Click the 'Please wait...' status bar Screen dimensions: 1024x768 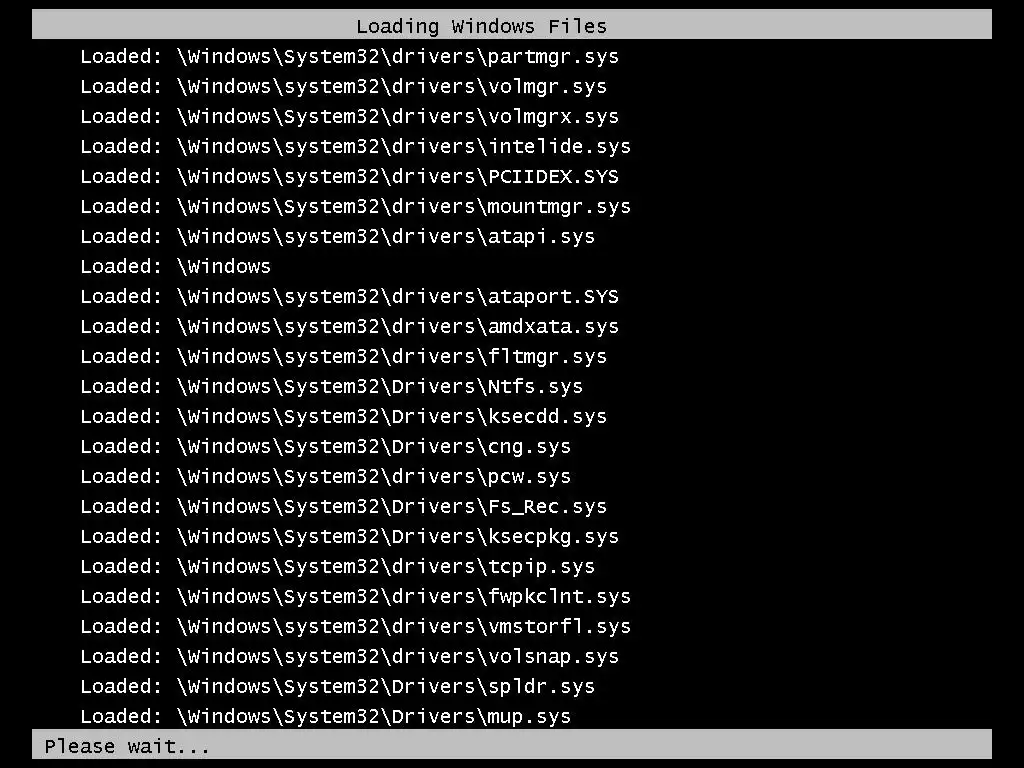click(x=512, y=744)
